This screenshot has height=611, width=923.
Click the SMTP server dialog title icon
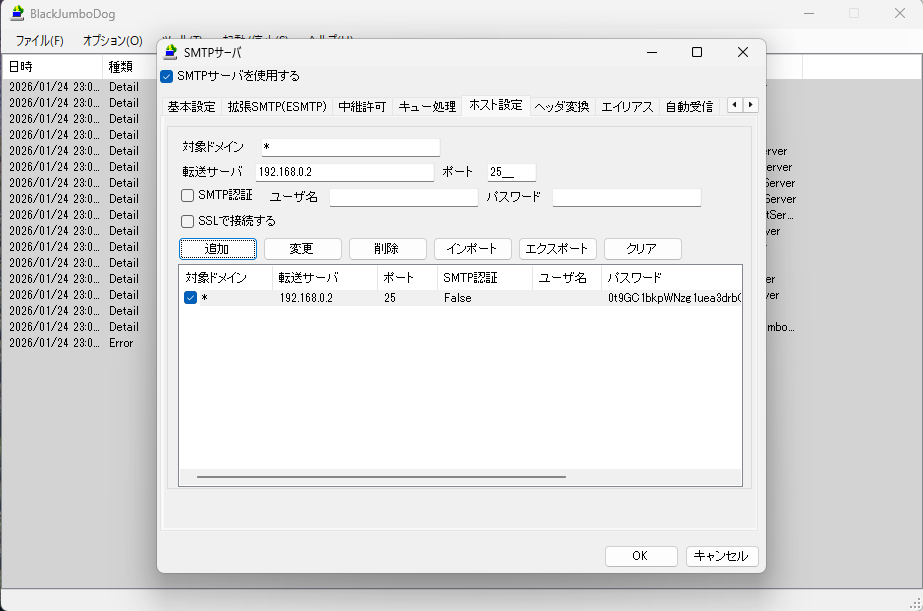[x=170, y=53]
